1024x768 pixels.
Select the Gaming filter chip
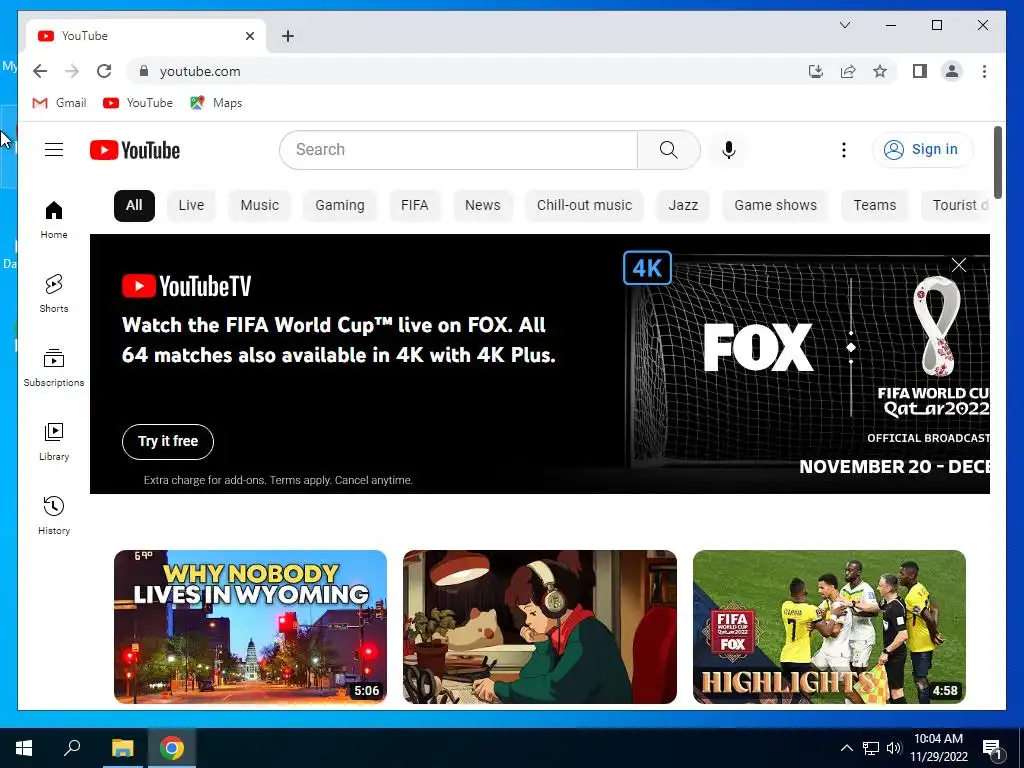(x=340, y=205)
